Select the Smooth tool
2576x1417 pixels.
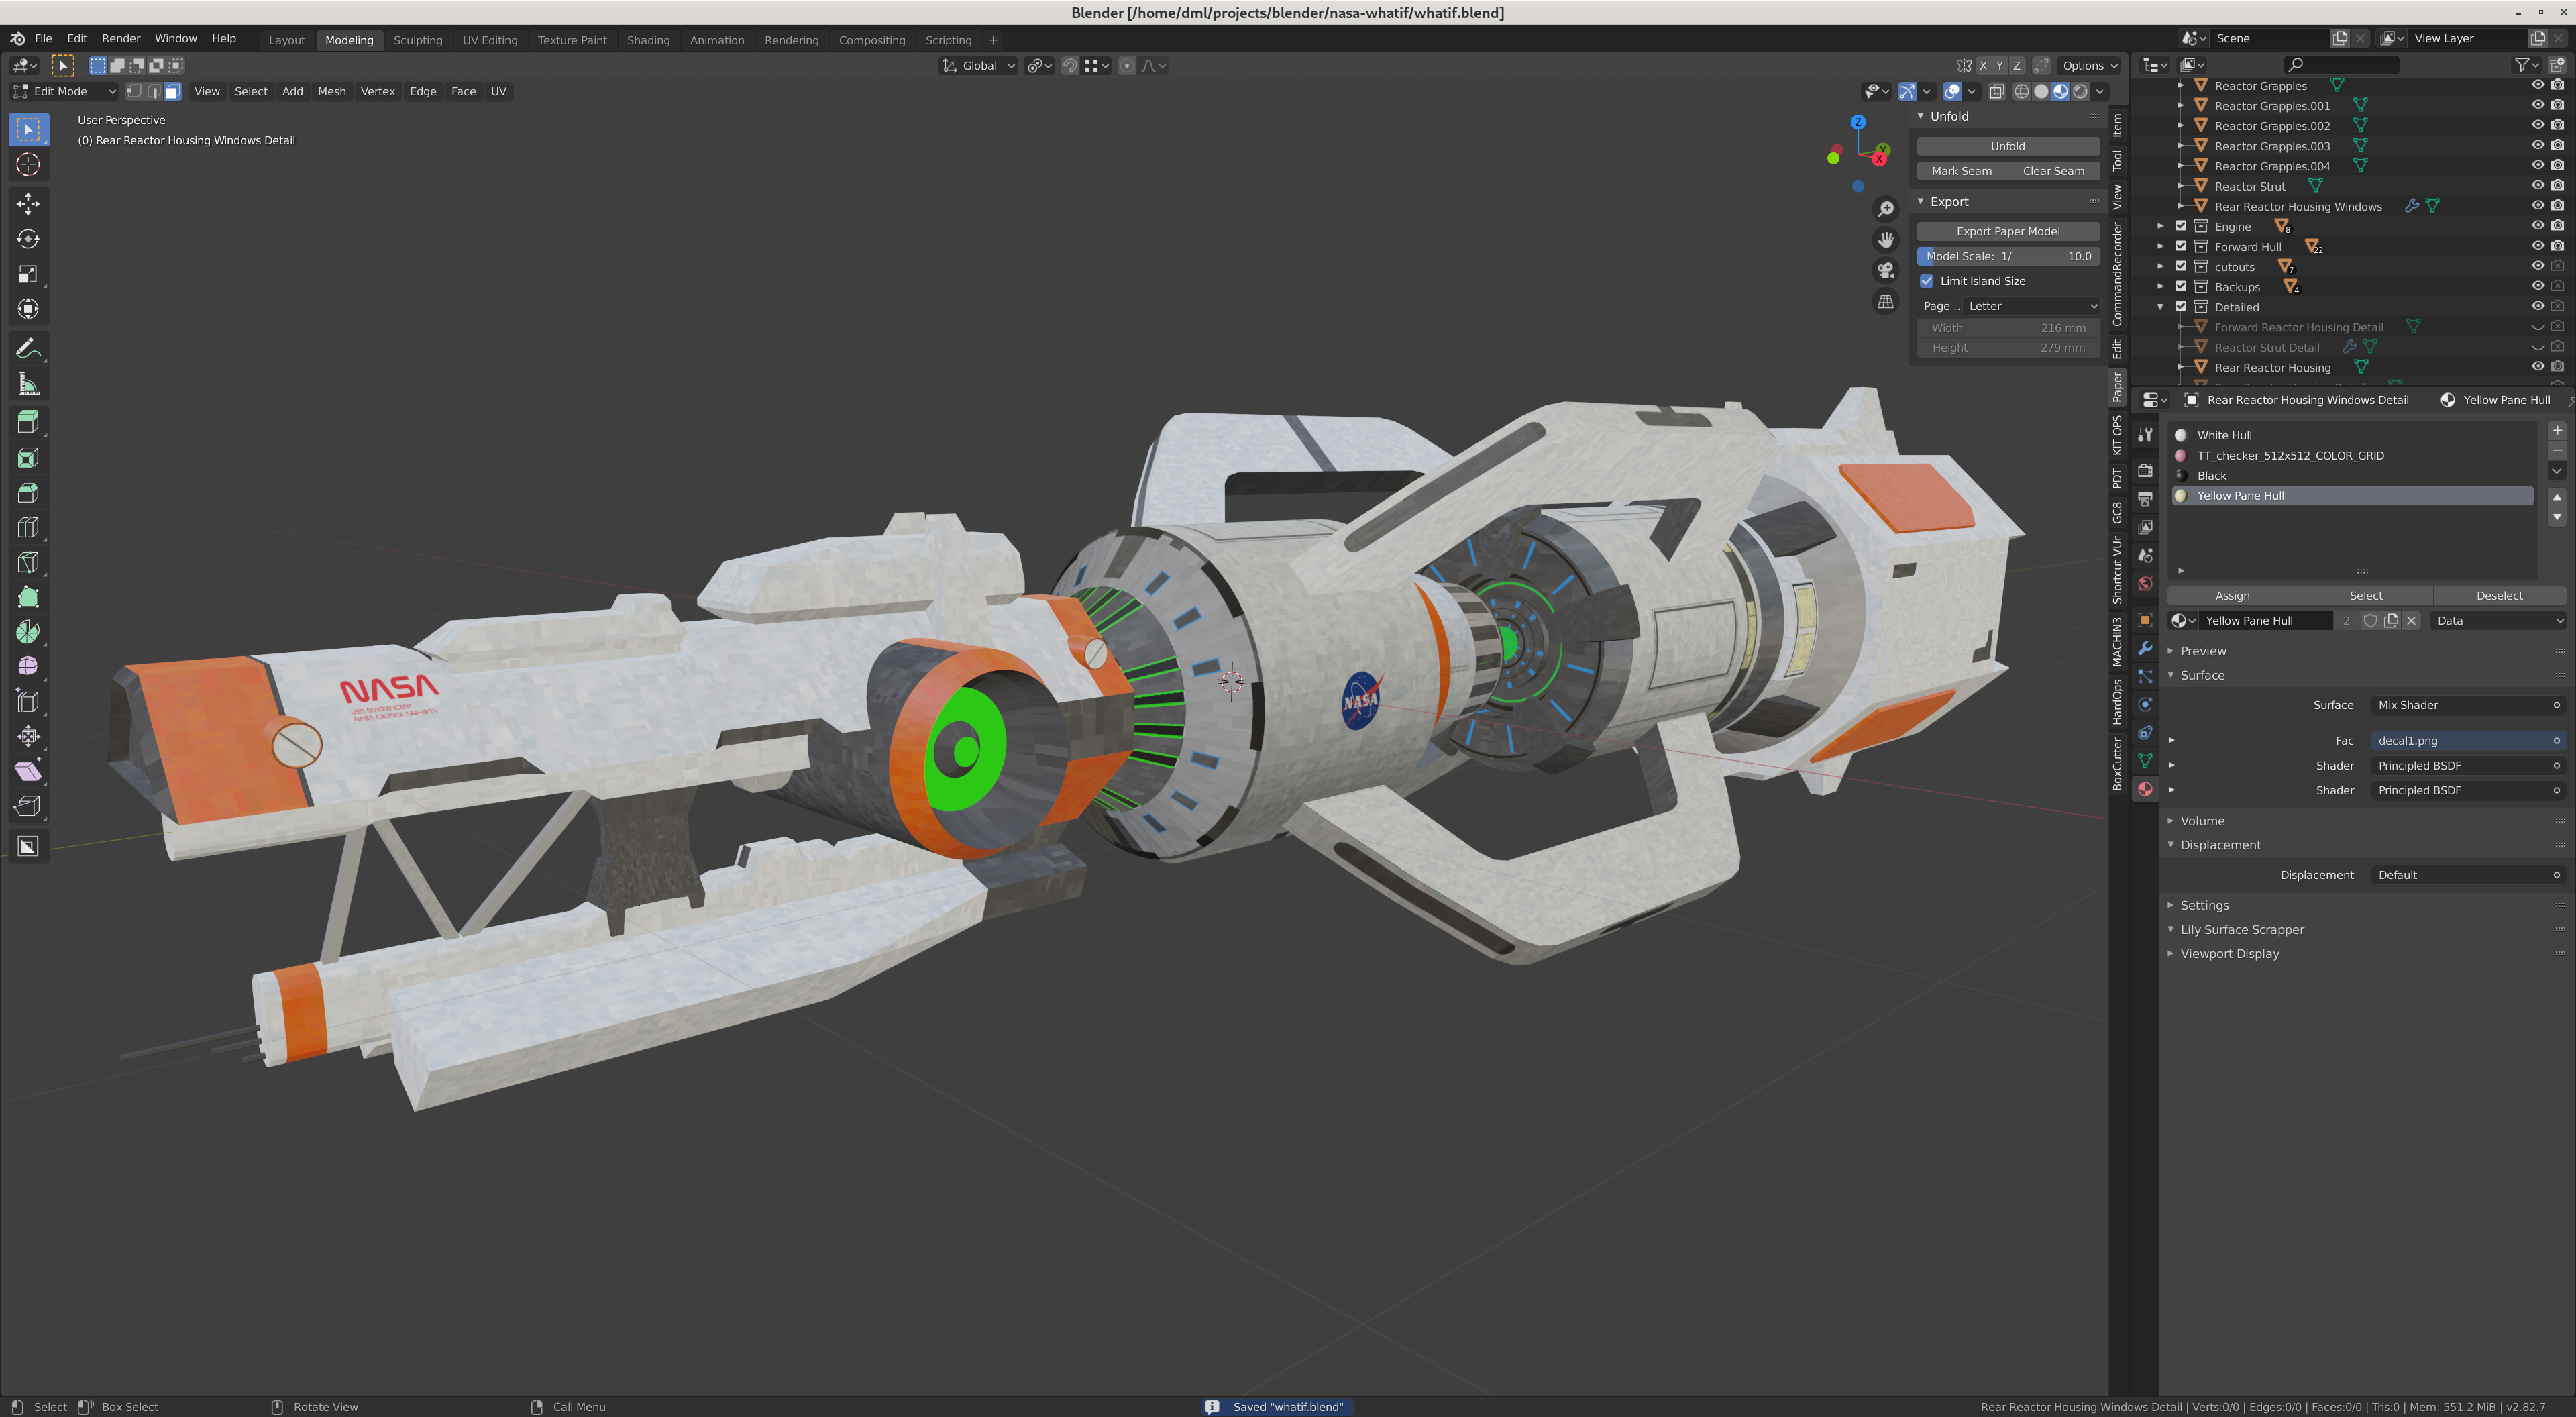28,666
